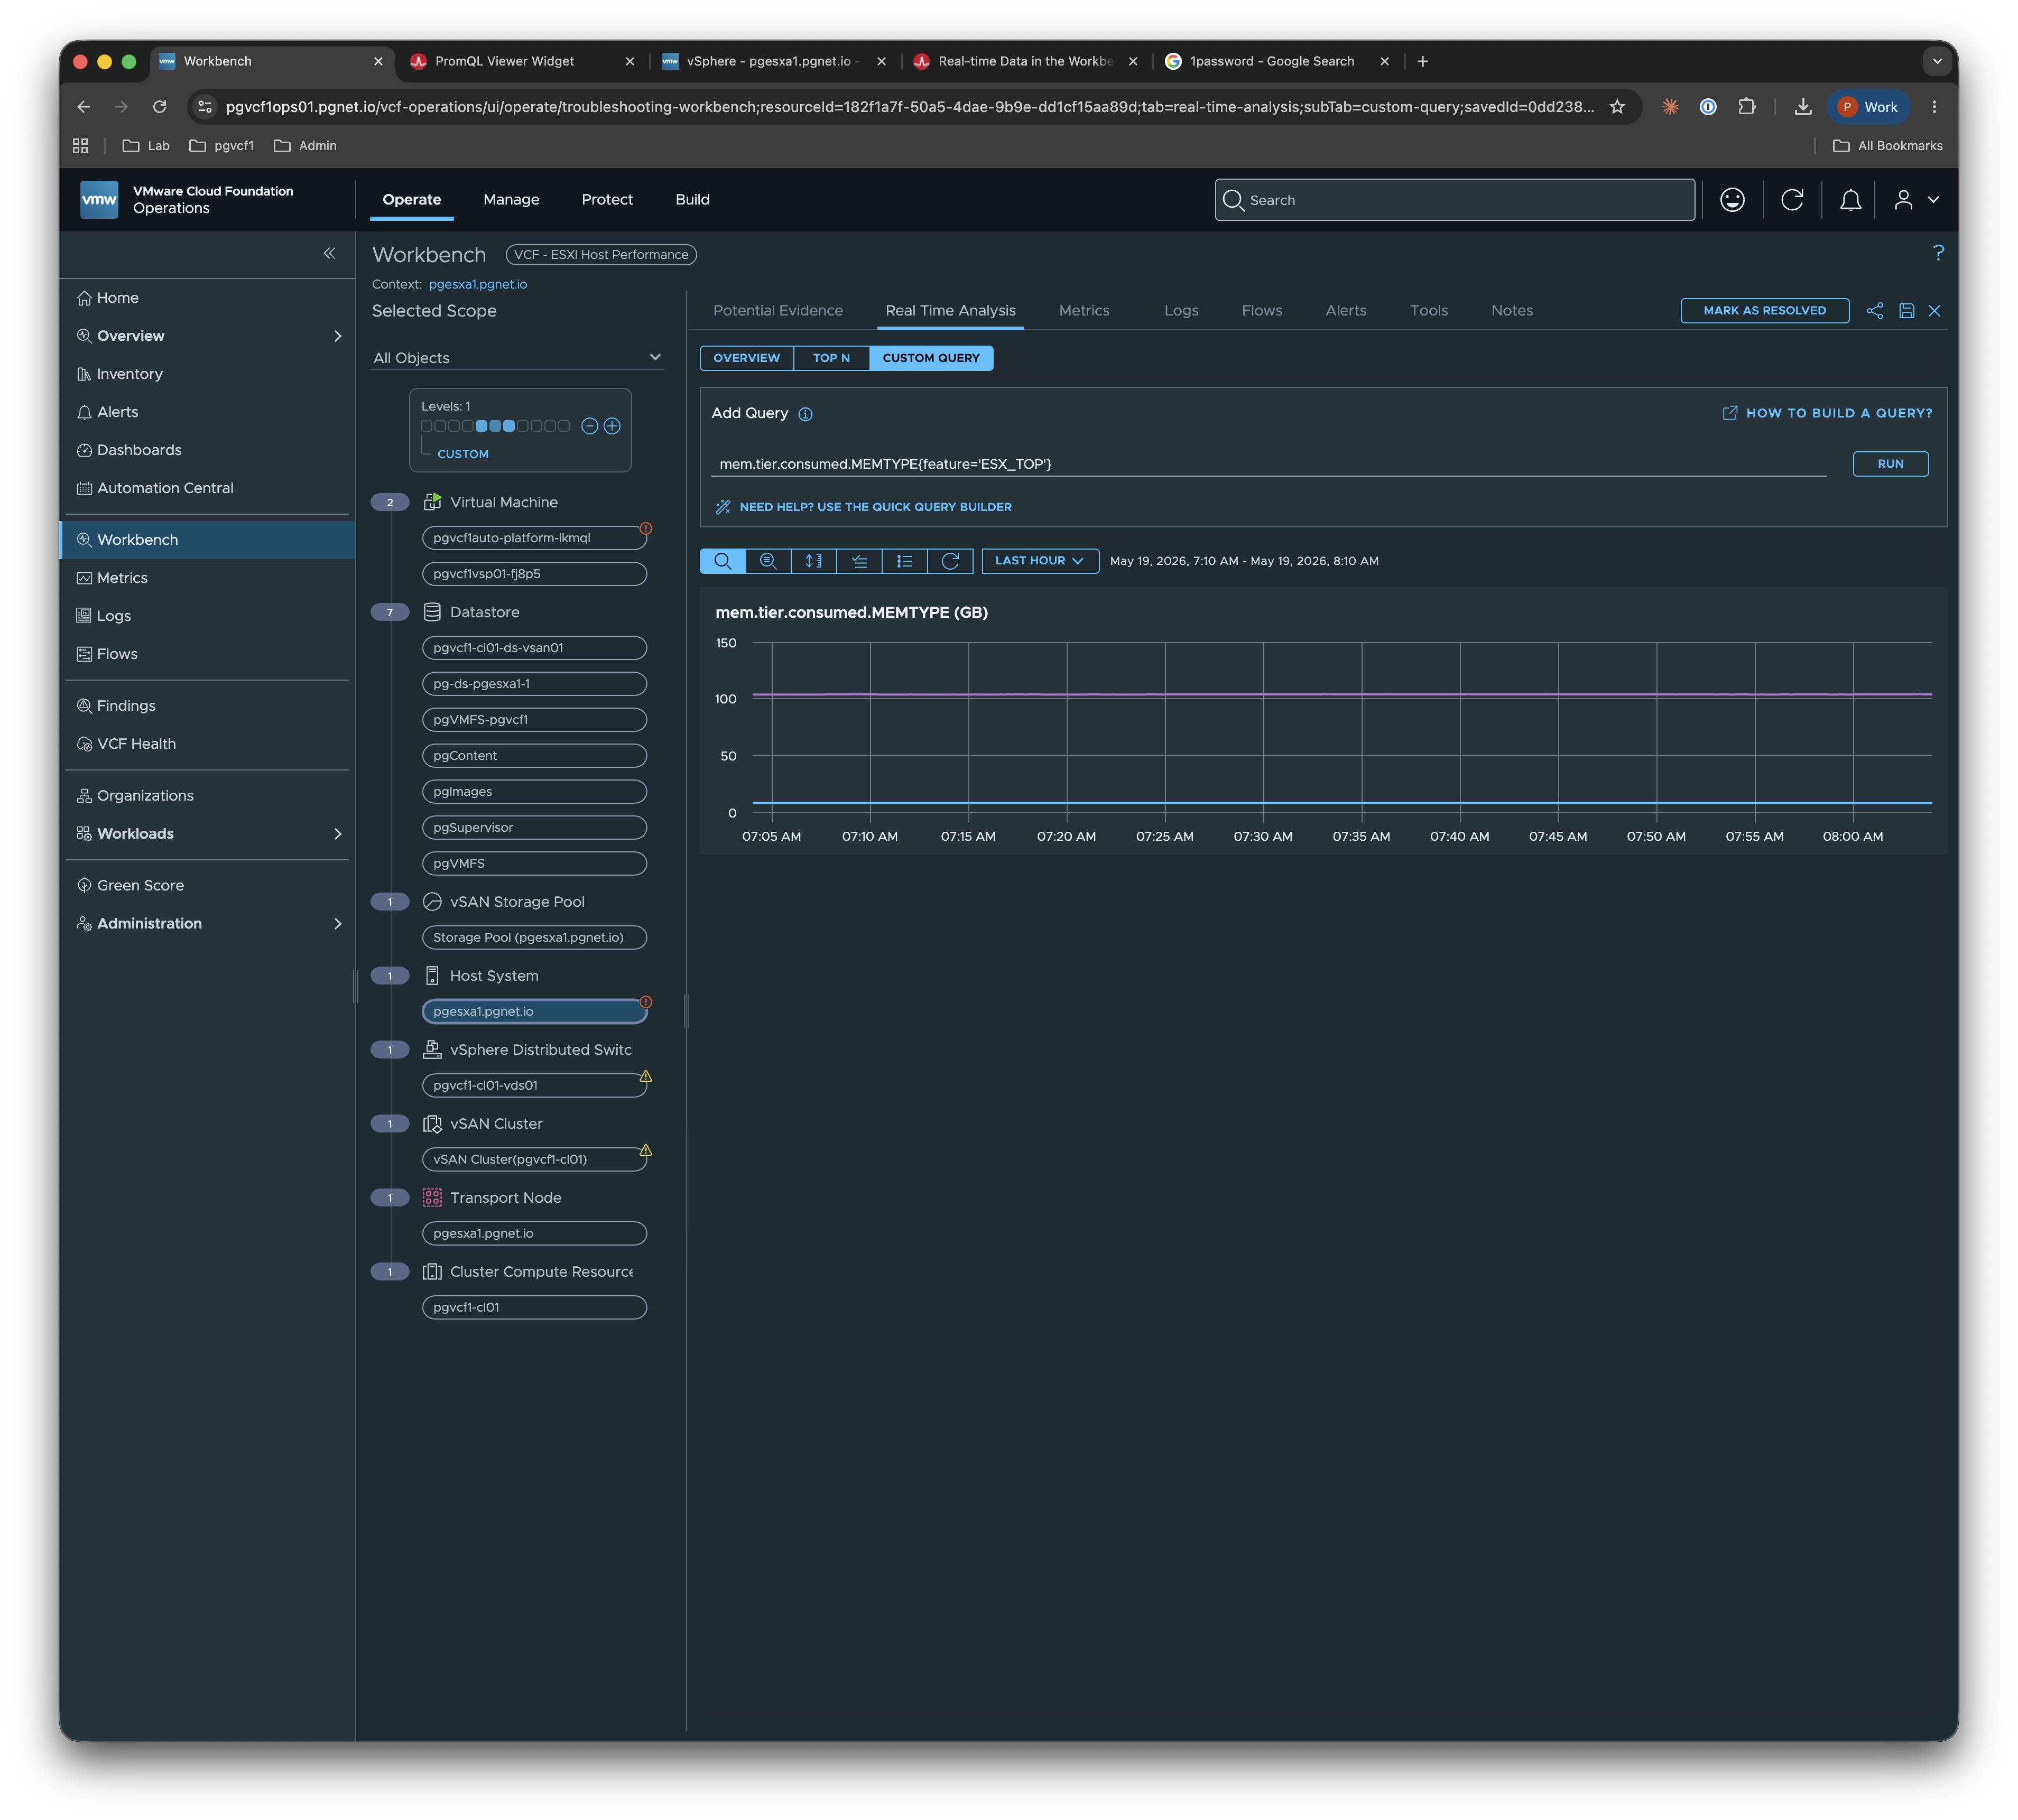Open the HOW TO BUILD A QUERY link
Screen dimensions: 2018x1820
pos(1827,413)
